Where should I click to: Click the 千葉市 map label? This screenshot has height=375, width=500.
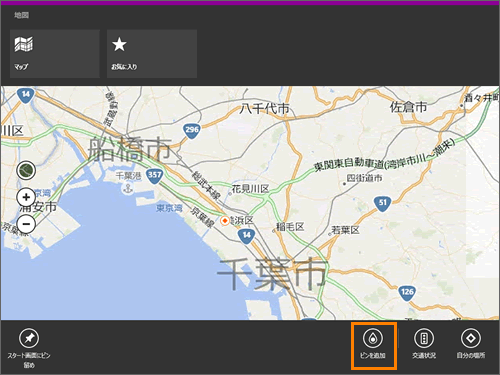click(272, 274)
